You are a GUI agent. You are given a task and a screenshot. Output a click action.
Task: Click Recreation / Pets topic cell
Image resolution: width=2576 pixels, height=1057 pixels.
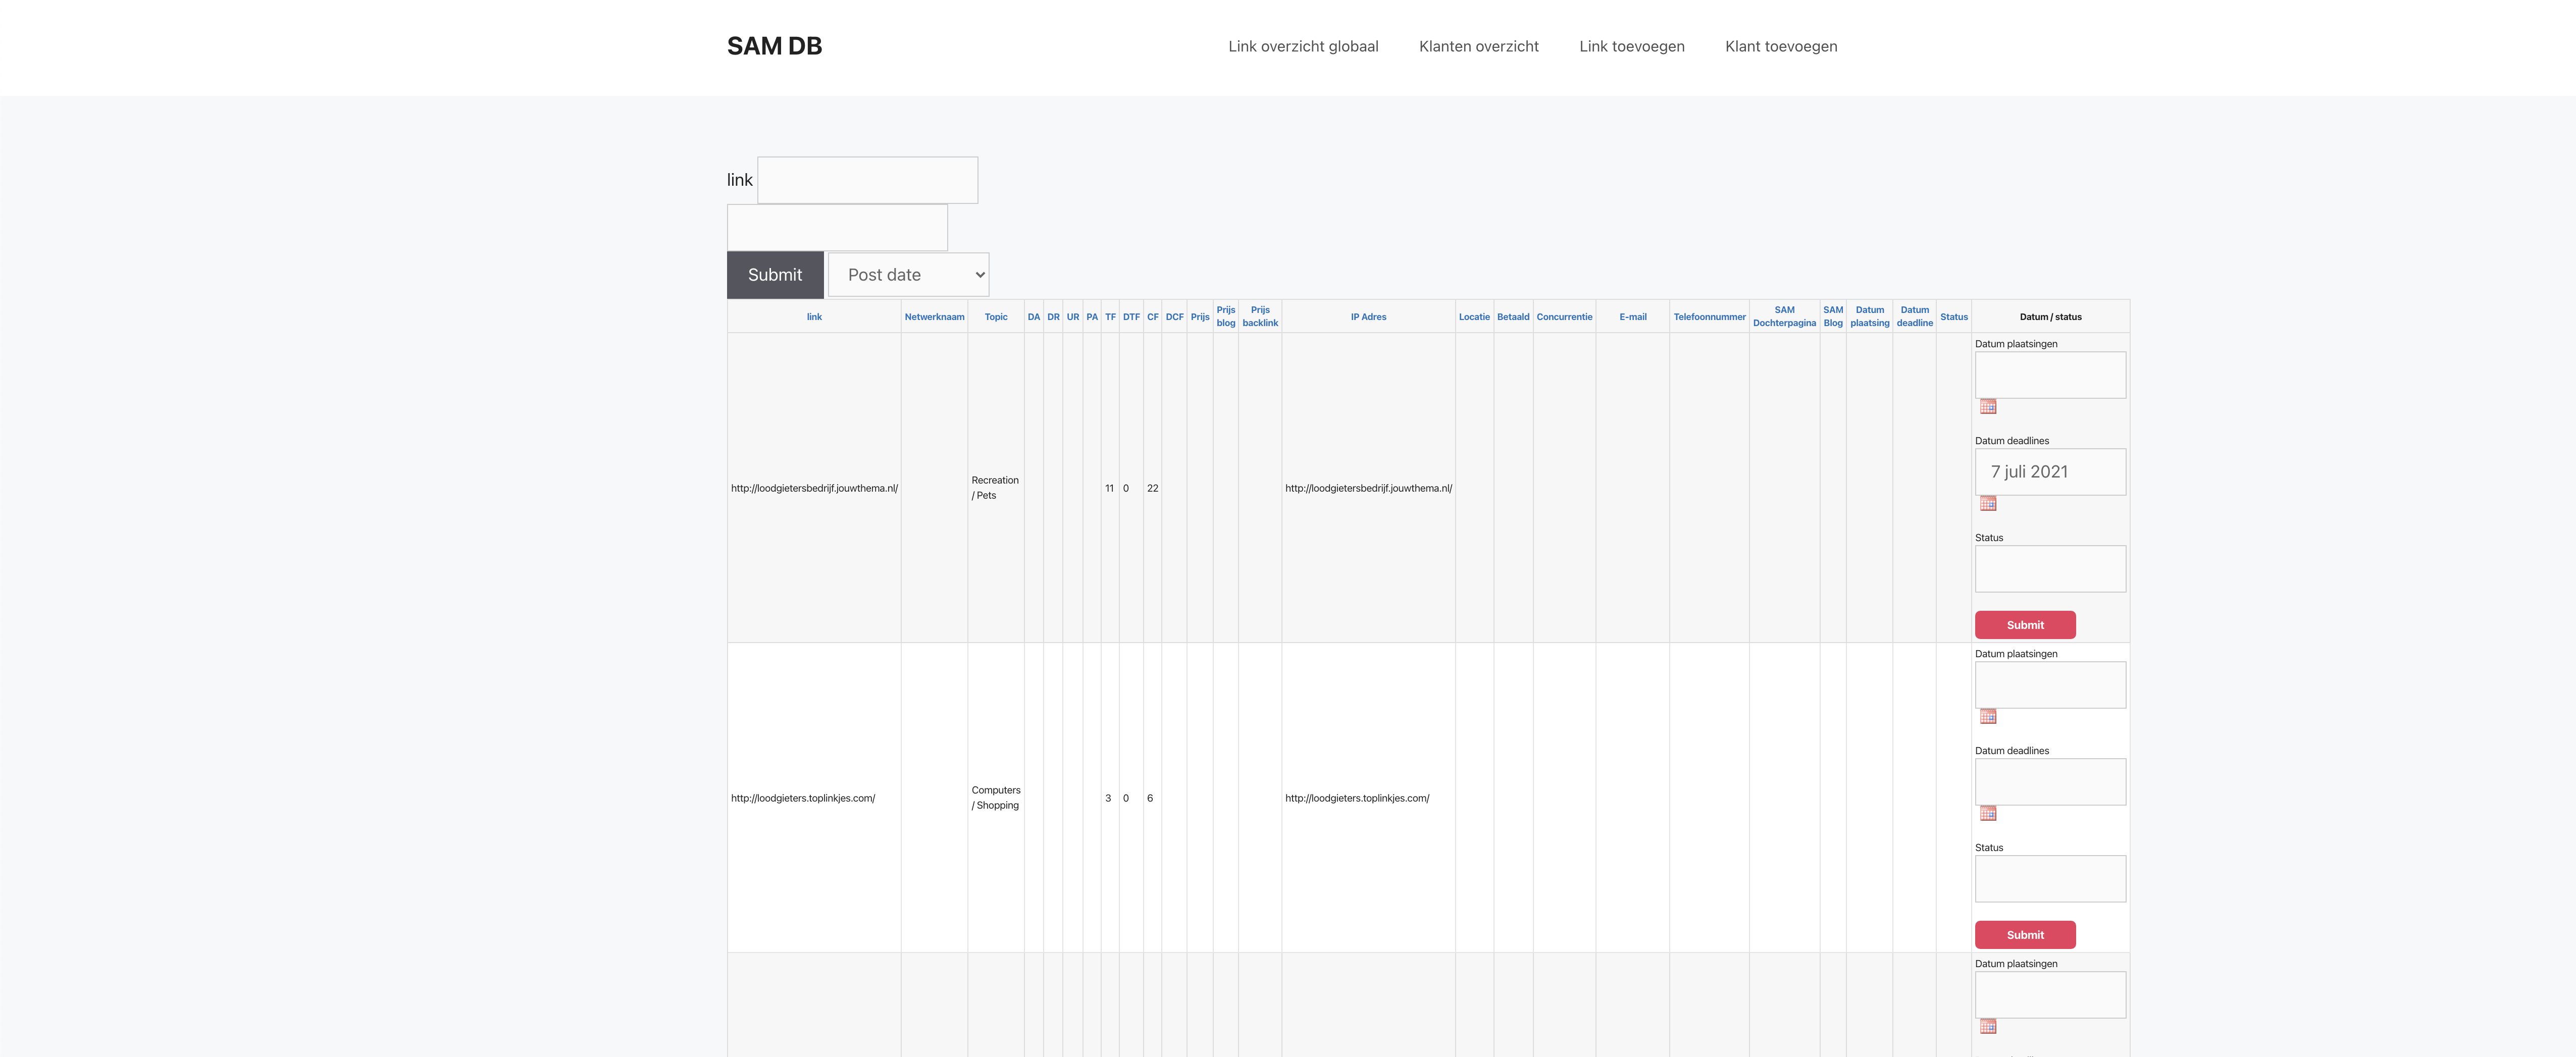(995, 488)
